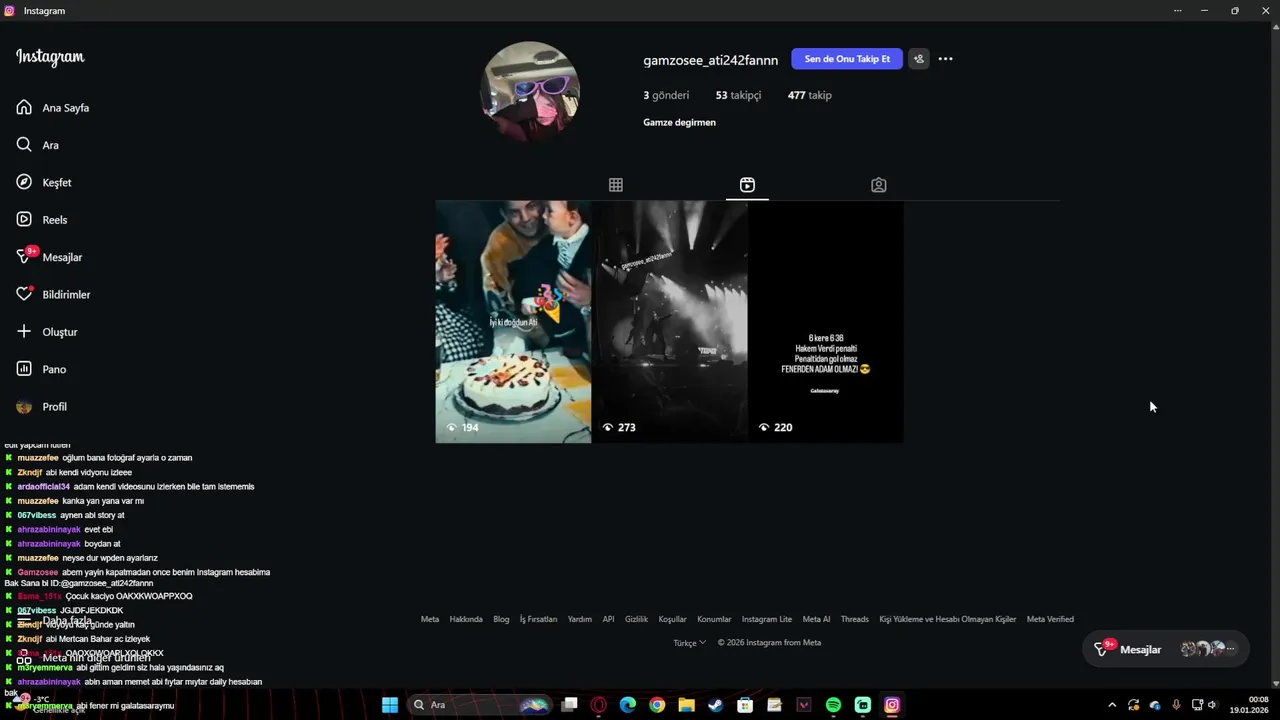The width and height of the screenshot is (1280, 720).
Task: Click the Instagram icon in taskbar
Action: pyautogui.click(x=892, y=705)
